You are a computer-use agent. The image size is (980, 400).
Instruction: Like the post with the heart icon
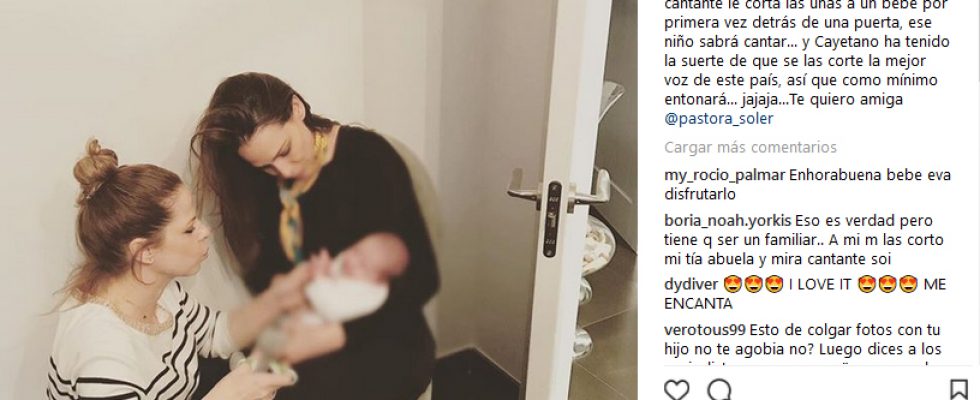pos(676,390)
